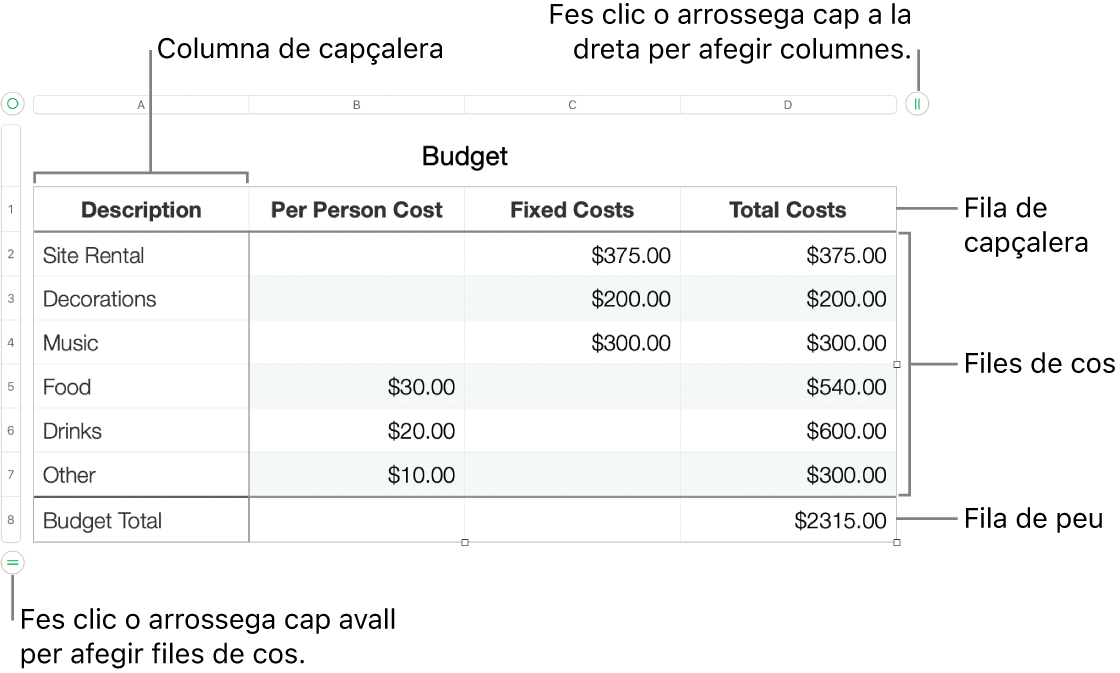Click the add-columns handle on the right

[916, 103]
